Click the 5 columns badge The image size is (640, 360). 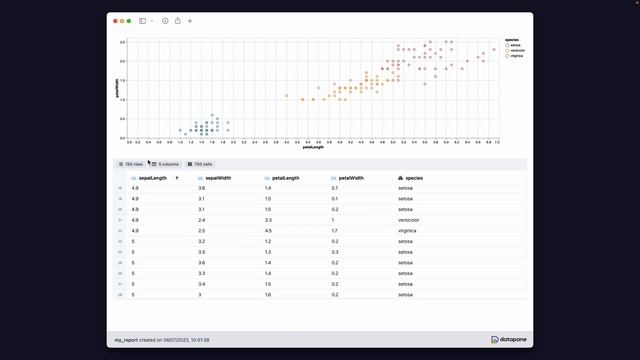165,164
